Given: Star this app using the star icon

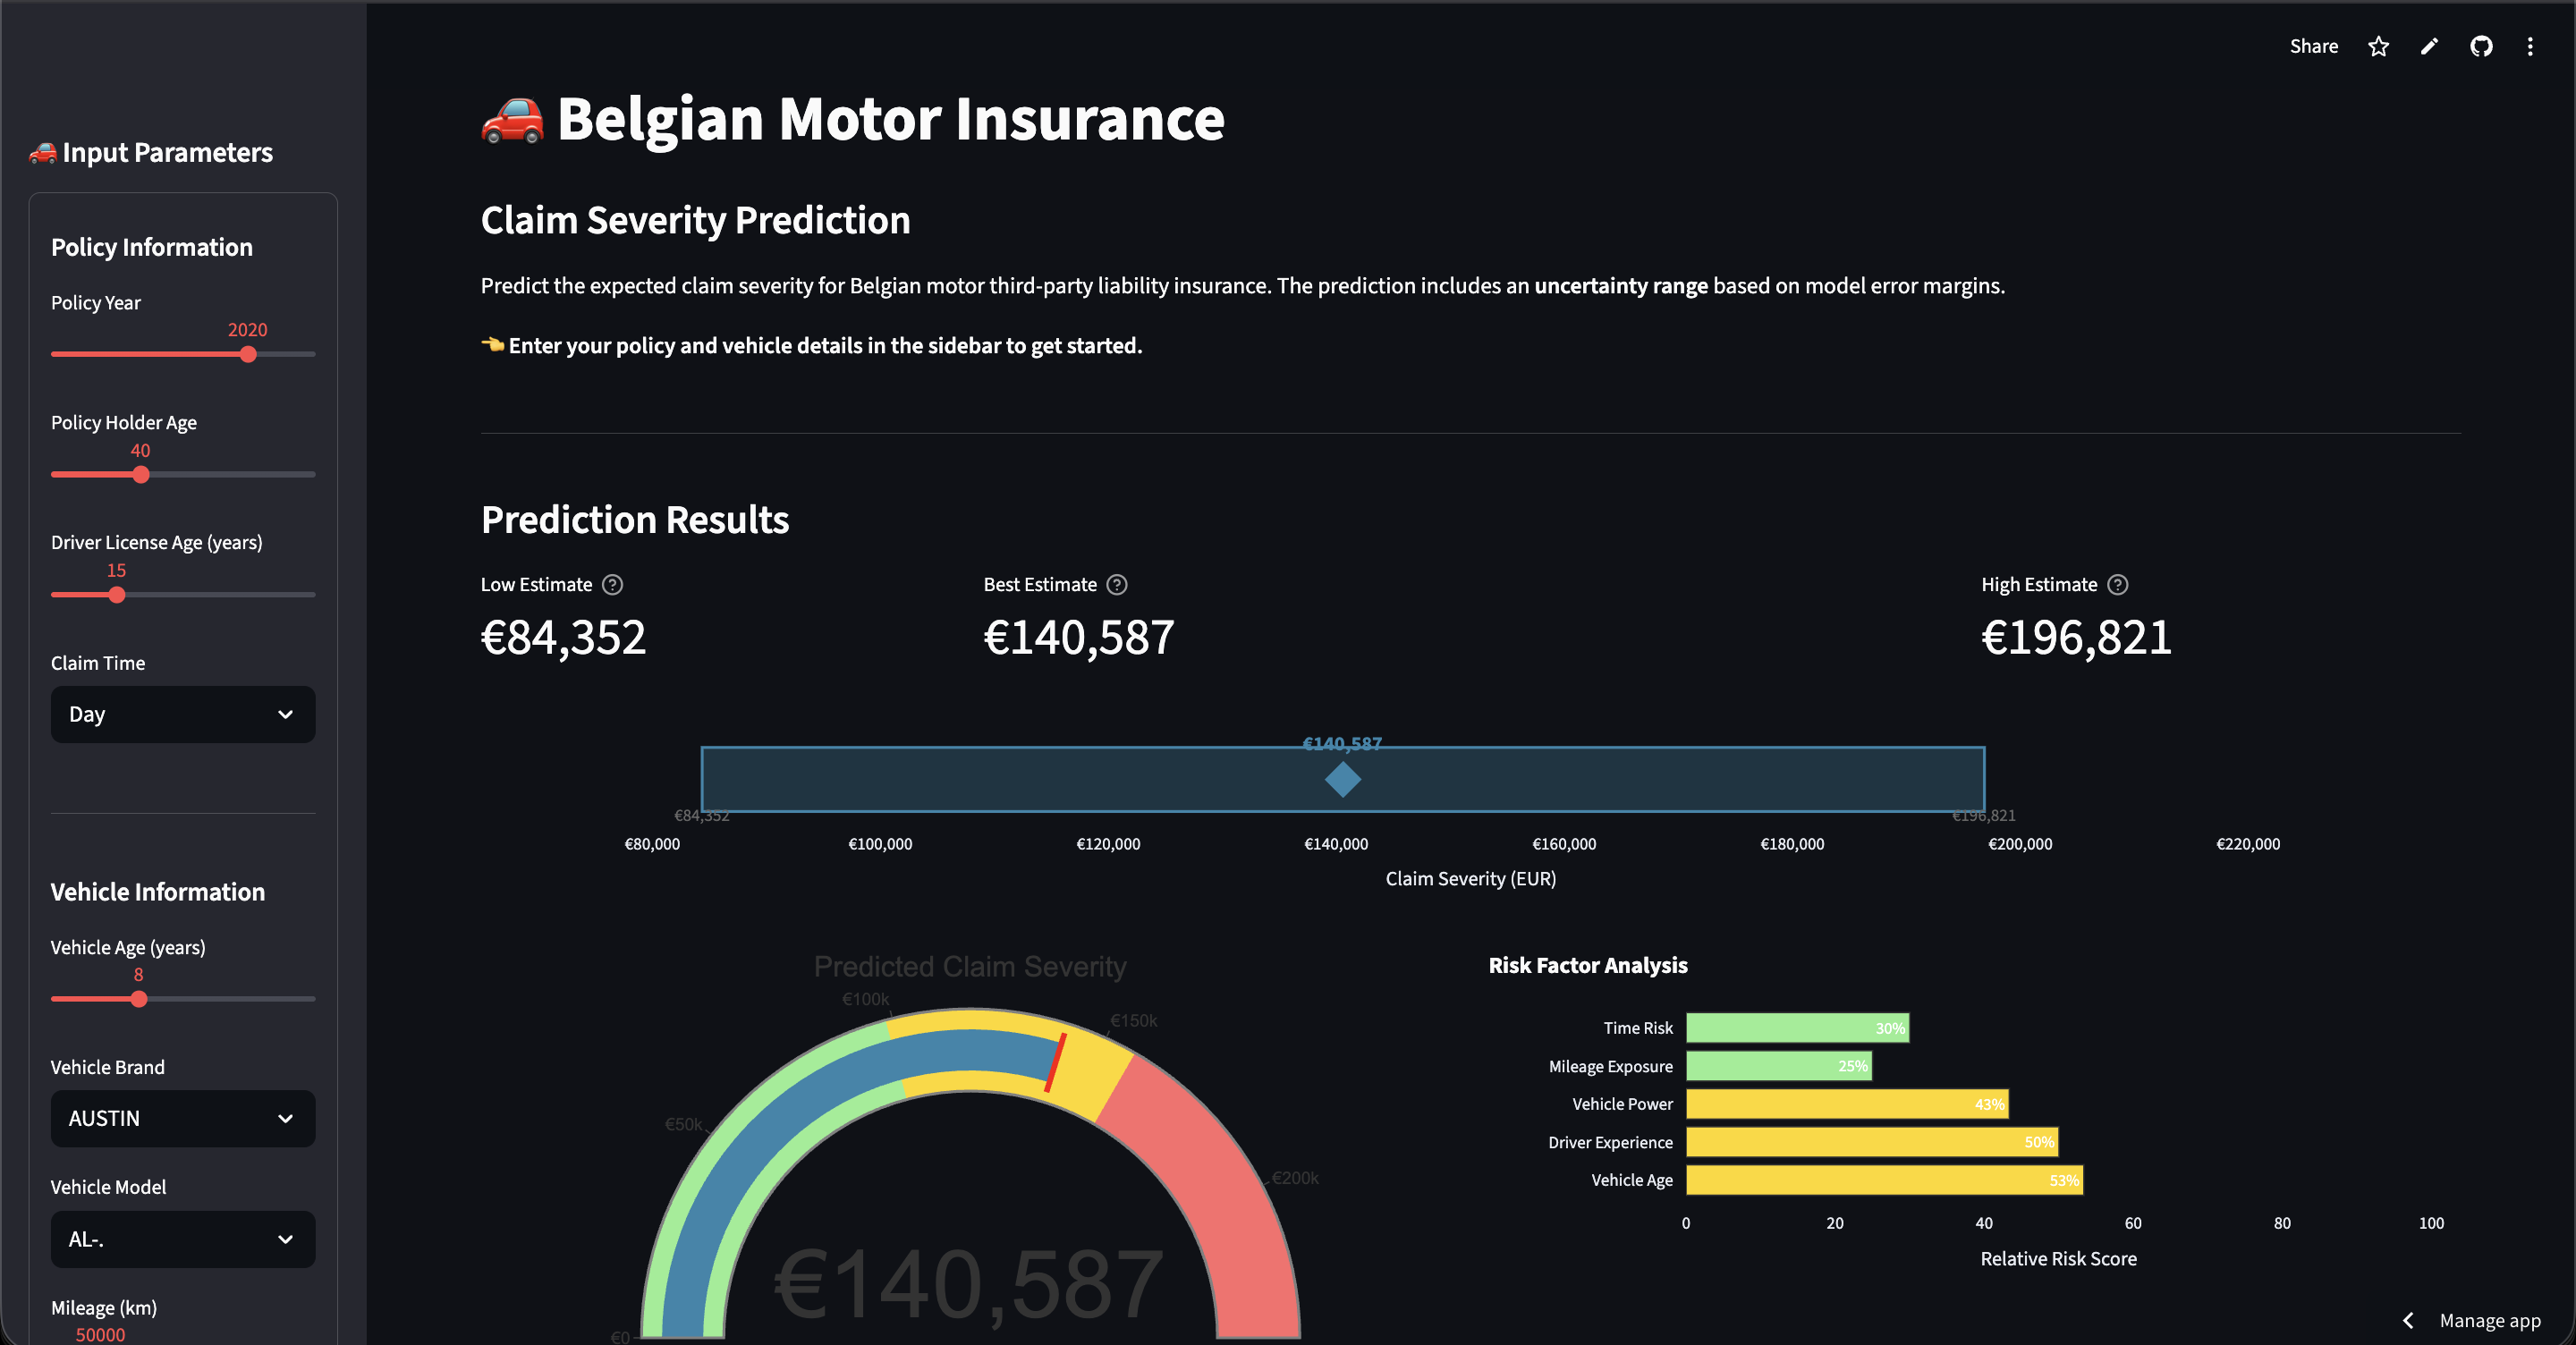Looking at the screenshot, I should click(2378, 46).
